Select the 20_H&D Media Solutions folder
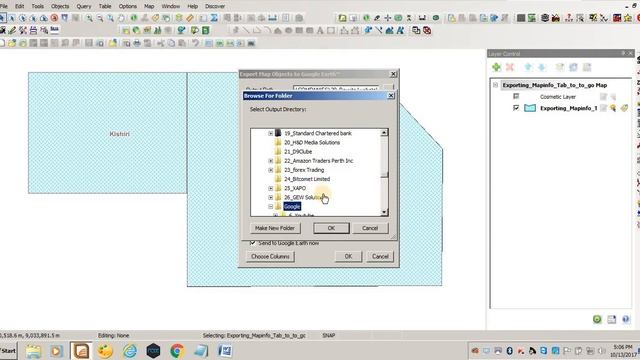 tap(312, 142)
